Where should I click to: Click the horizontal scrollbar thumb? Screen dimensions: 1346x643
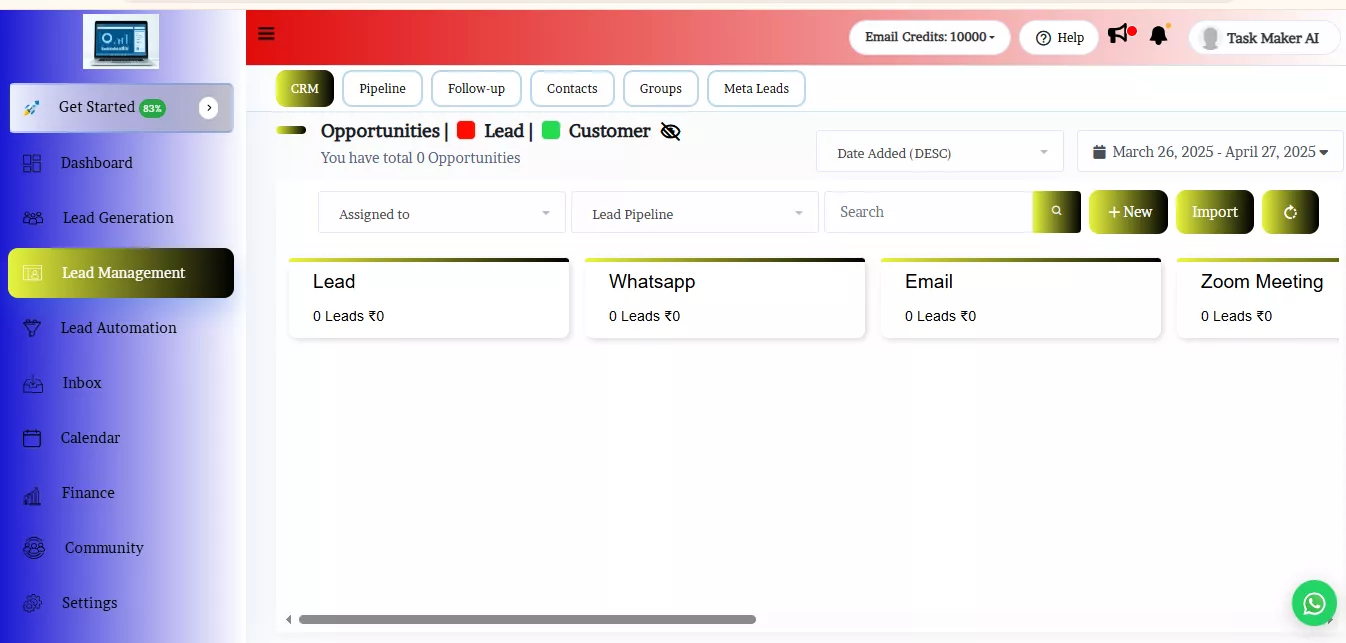[527, 620]
